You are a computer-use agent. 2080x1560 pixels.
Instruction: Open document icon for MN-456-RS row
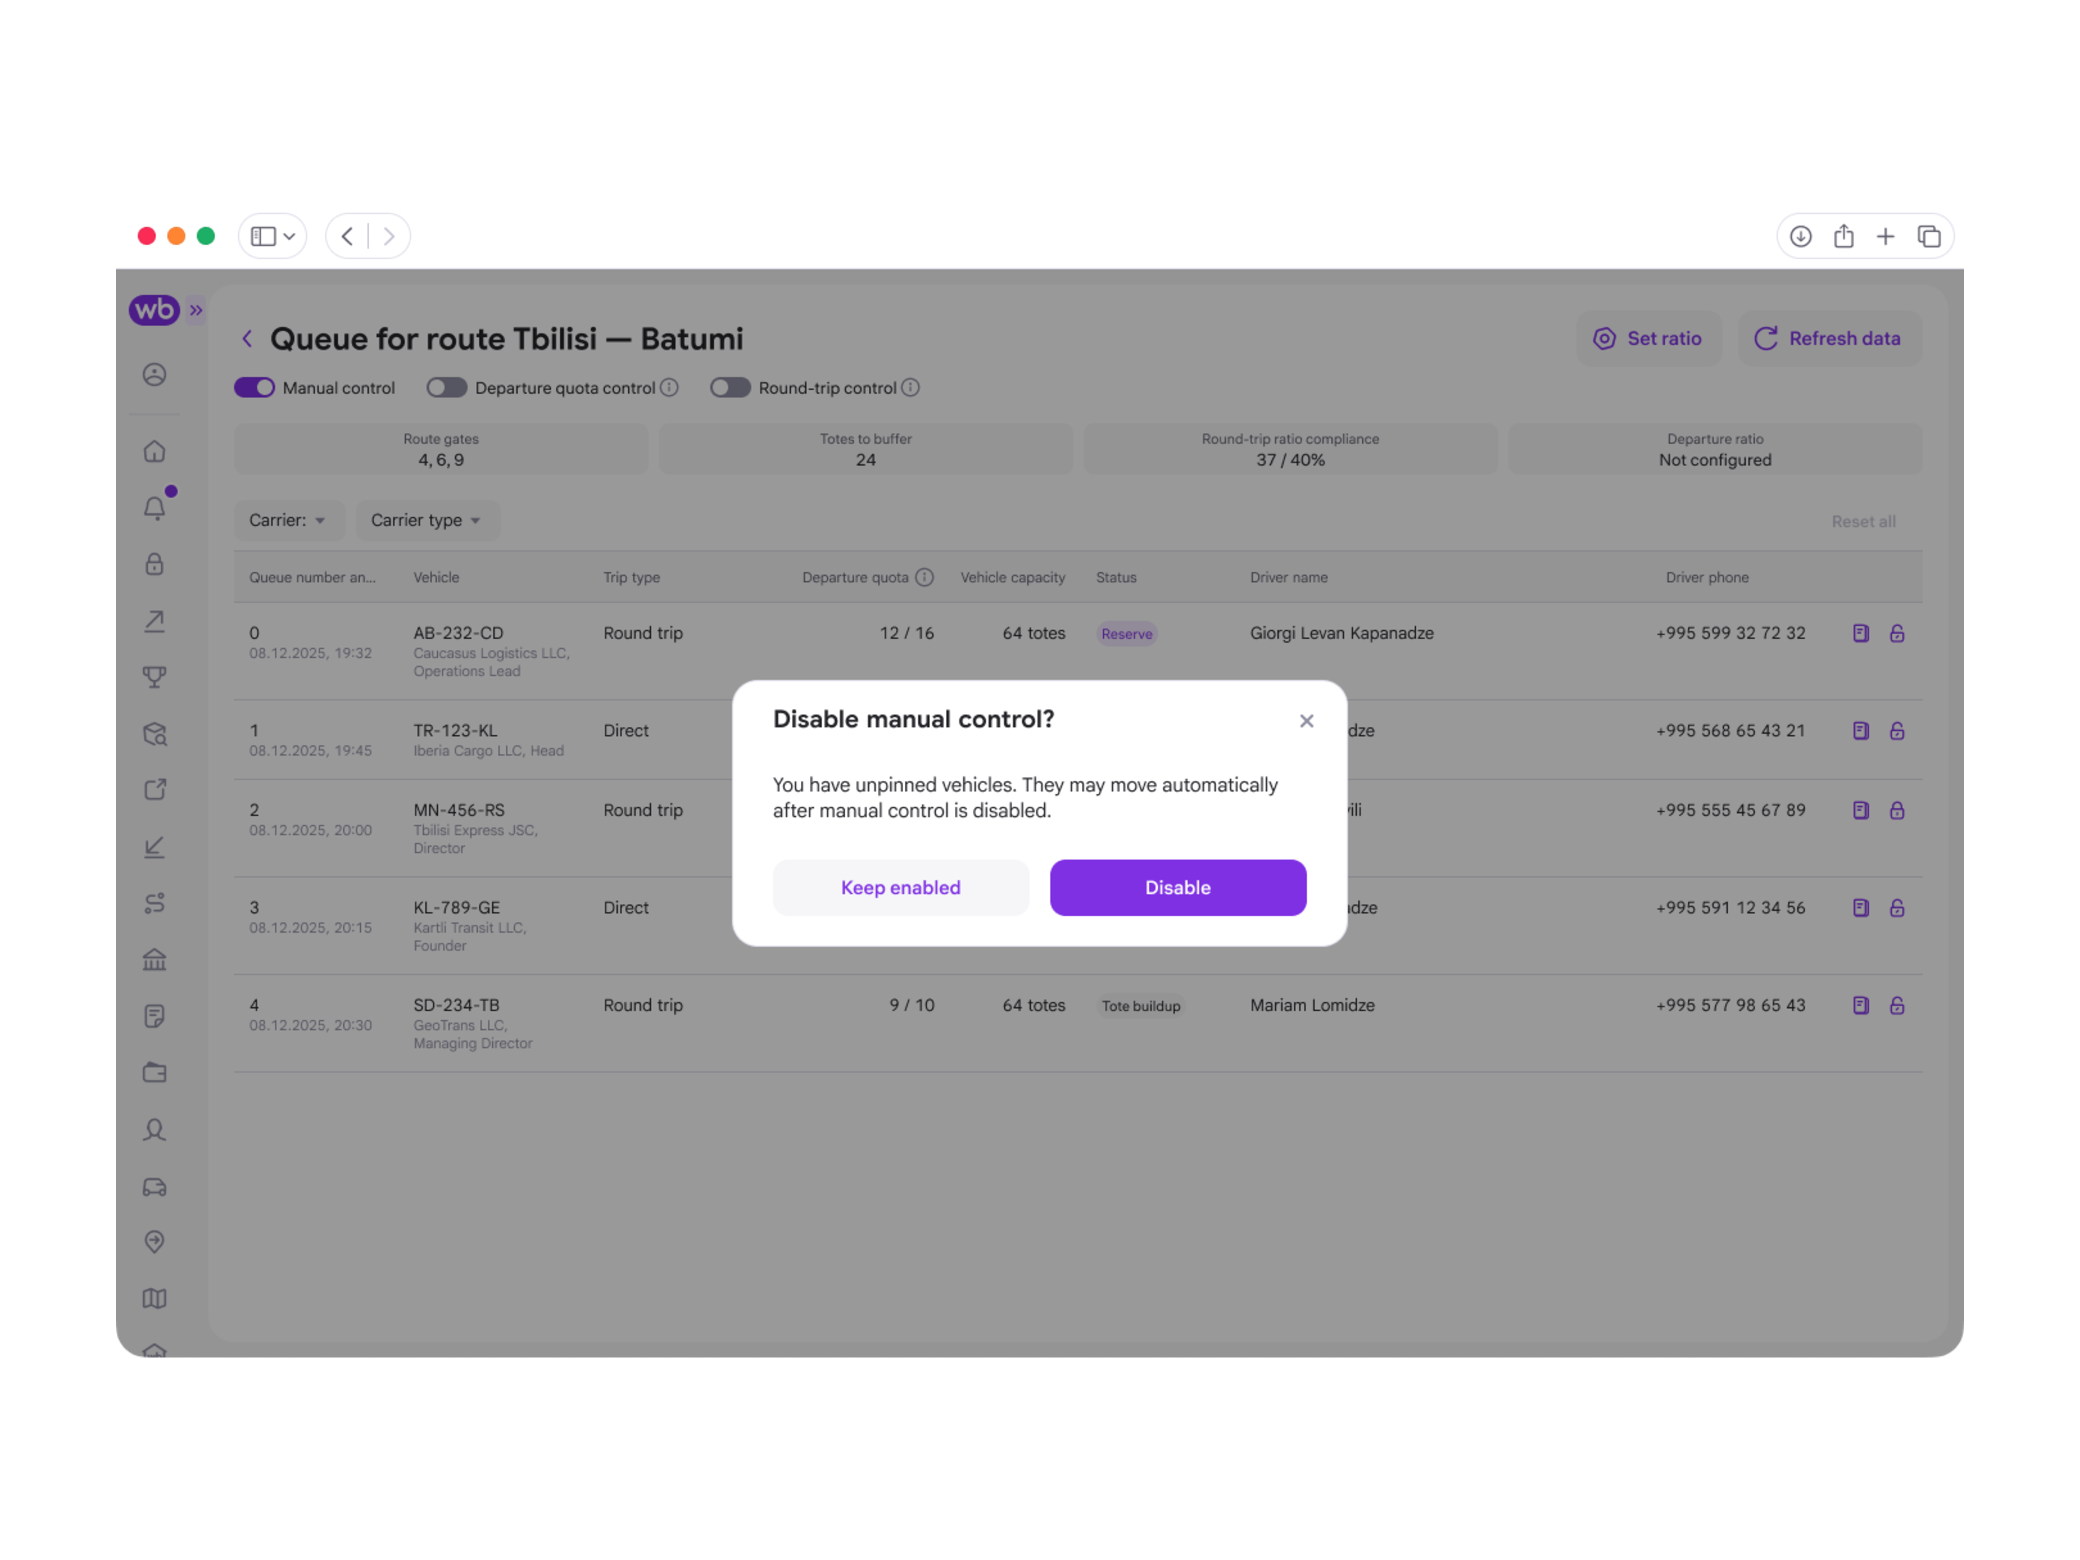[1860, 810]
